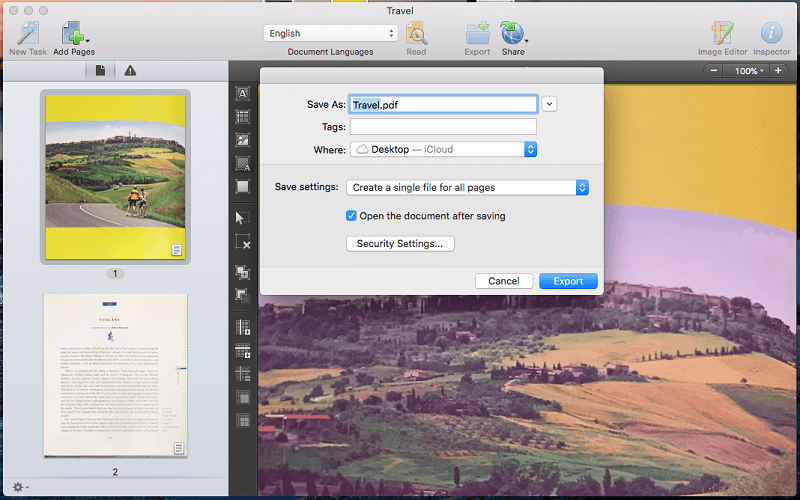The height and width of the screenshot is (500, 800).
Task: Select the Draw Table Area tool
Action: tap(243, 117)
